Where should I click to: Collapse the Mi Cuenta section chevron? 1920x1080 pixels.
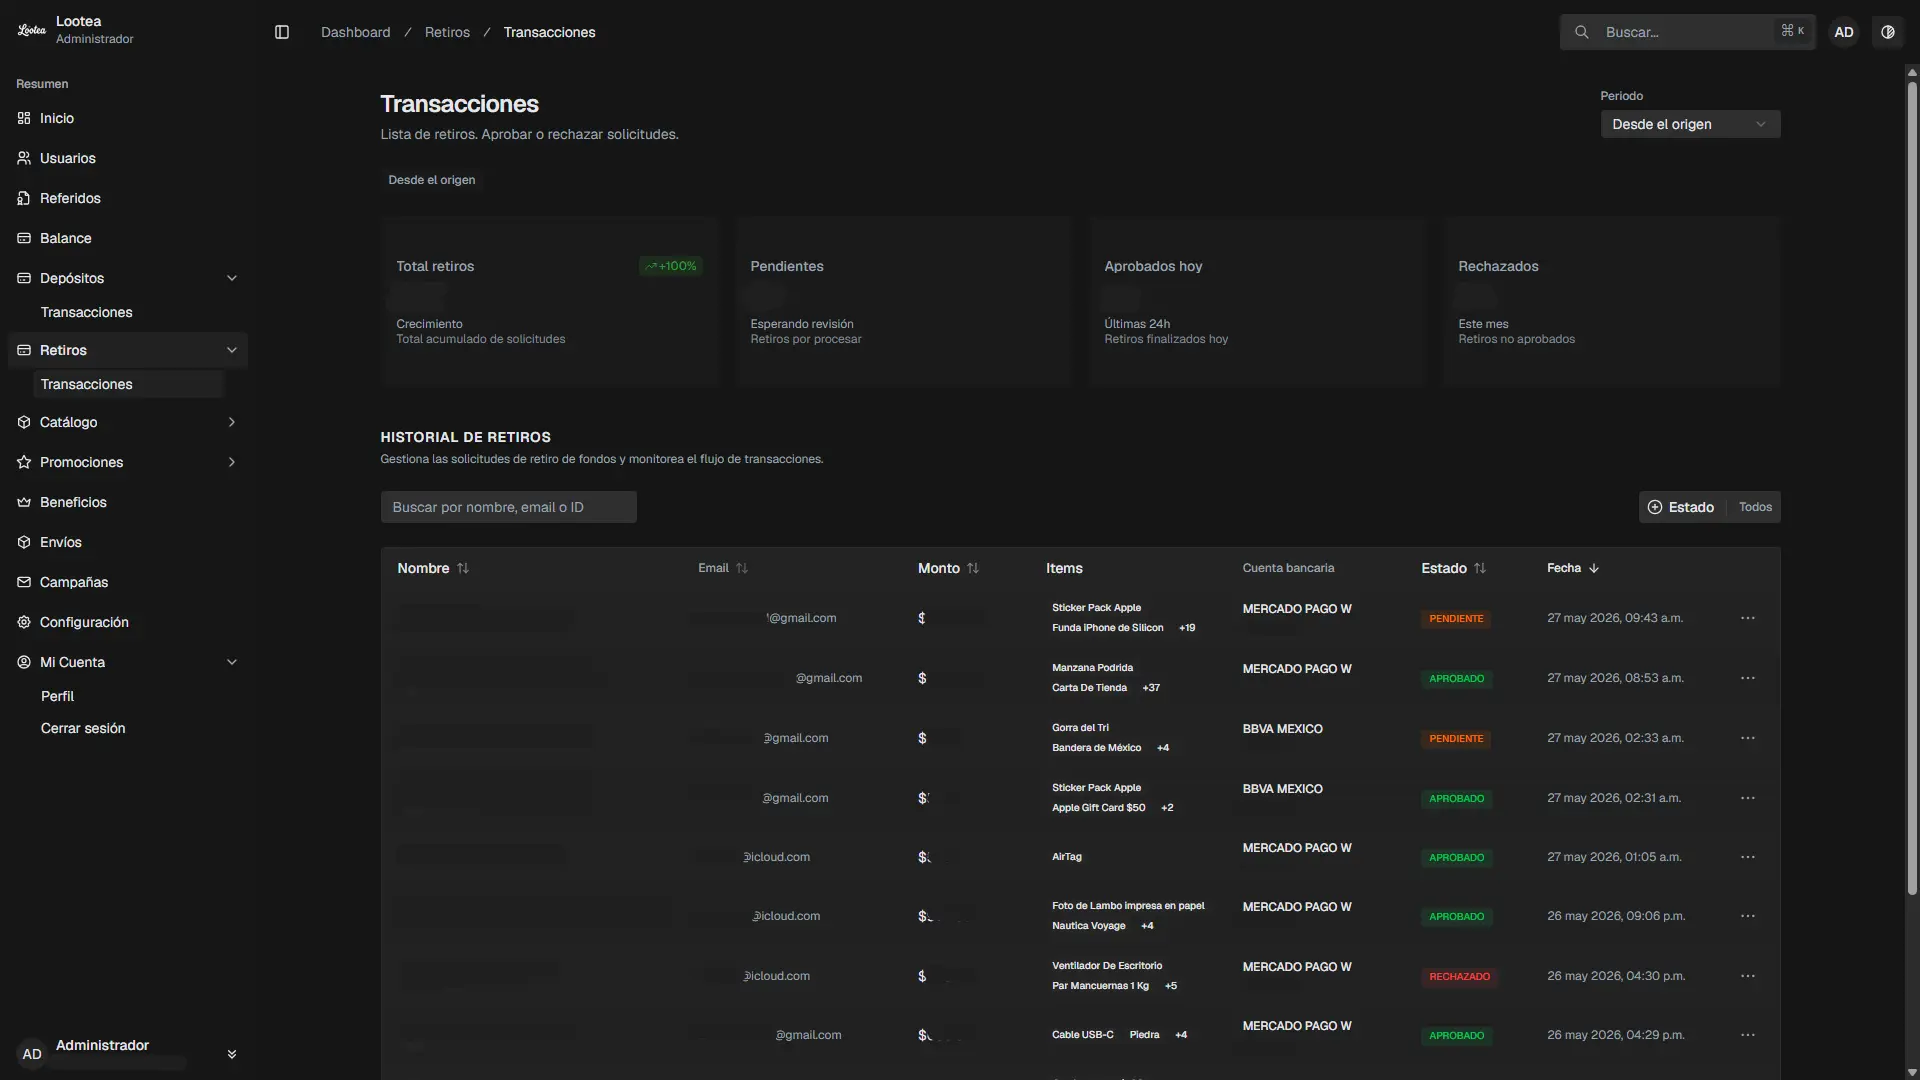coord(232,662)
